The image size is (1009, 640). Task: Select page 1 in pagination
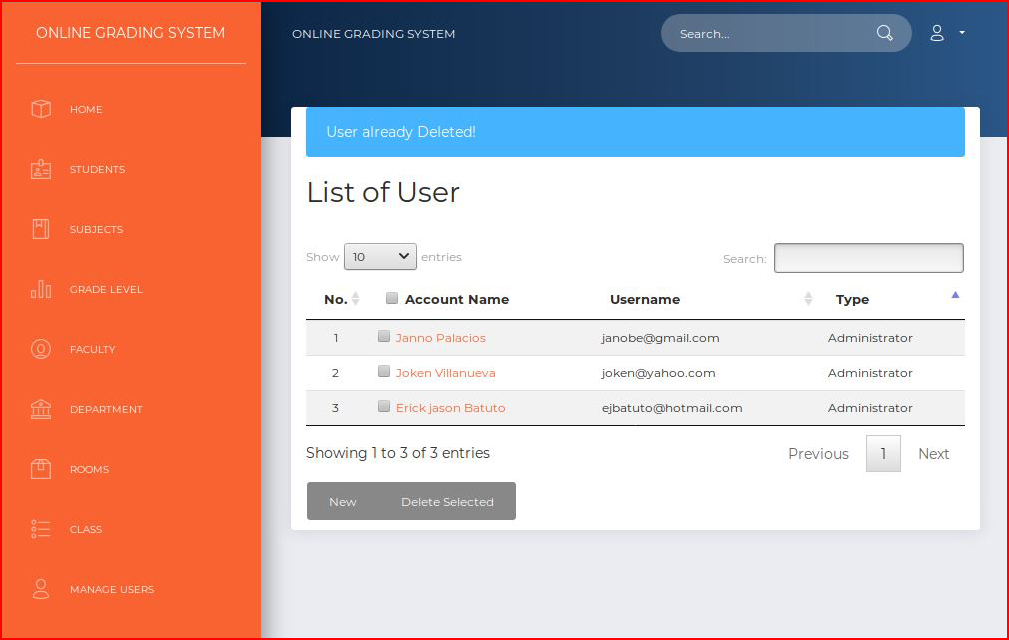point(883,453)
